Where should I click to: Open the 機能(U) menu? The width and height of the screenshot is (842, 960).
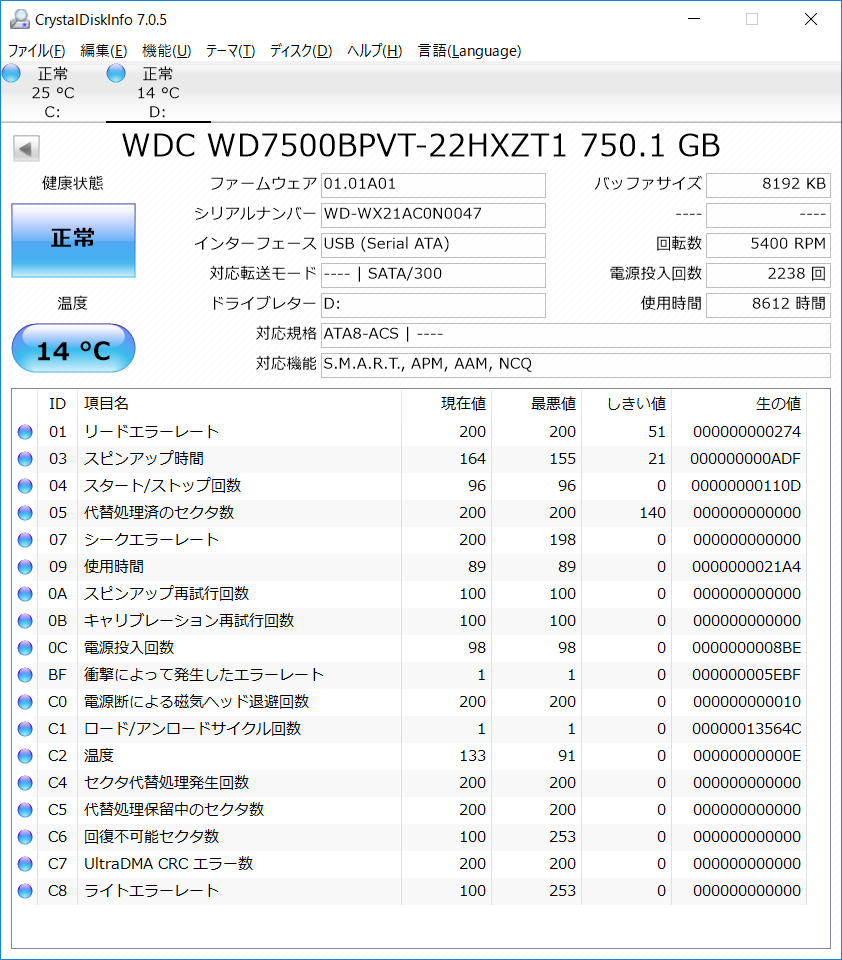coord(167,51)
